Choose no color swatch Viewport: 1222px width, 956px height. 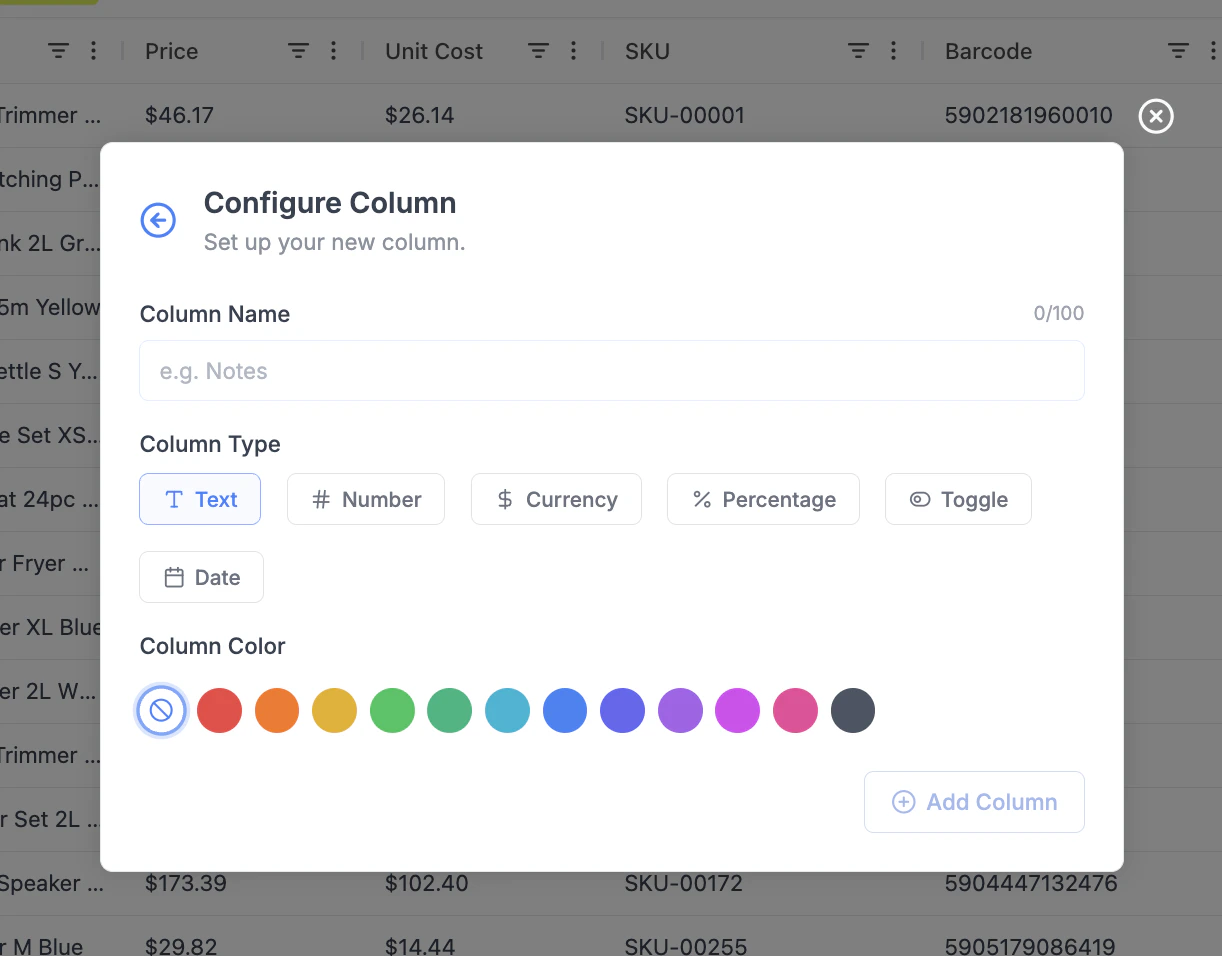click(161, 711)
